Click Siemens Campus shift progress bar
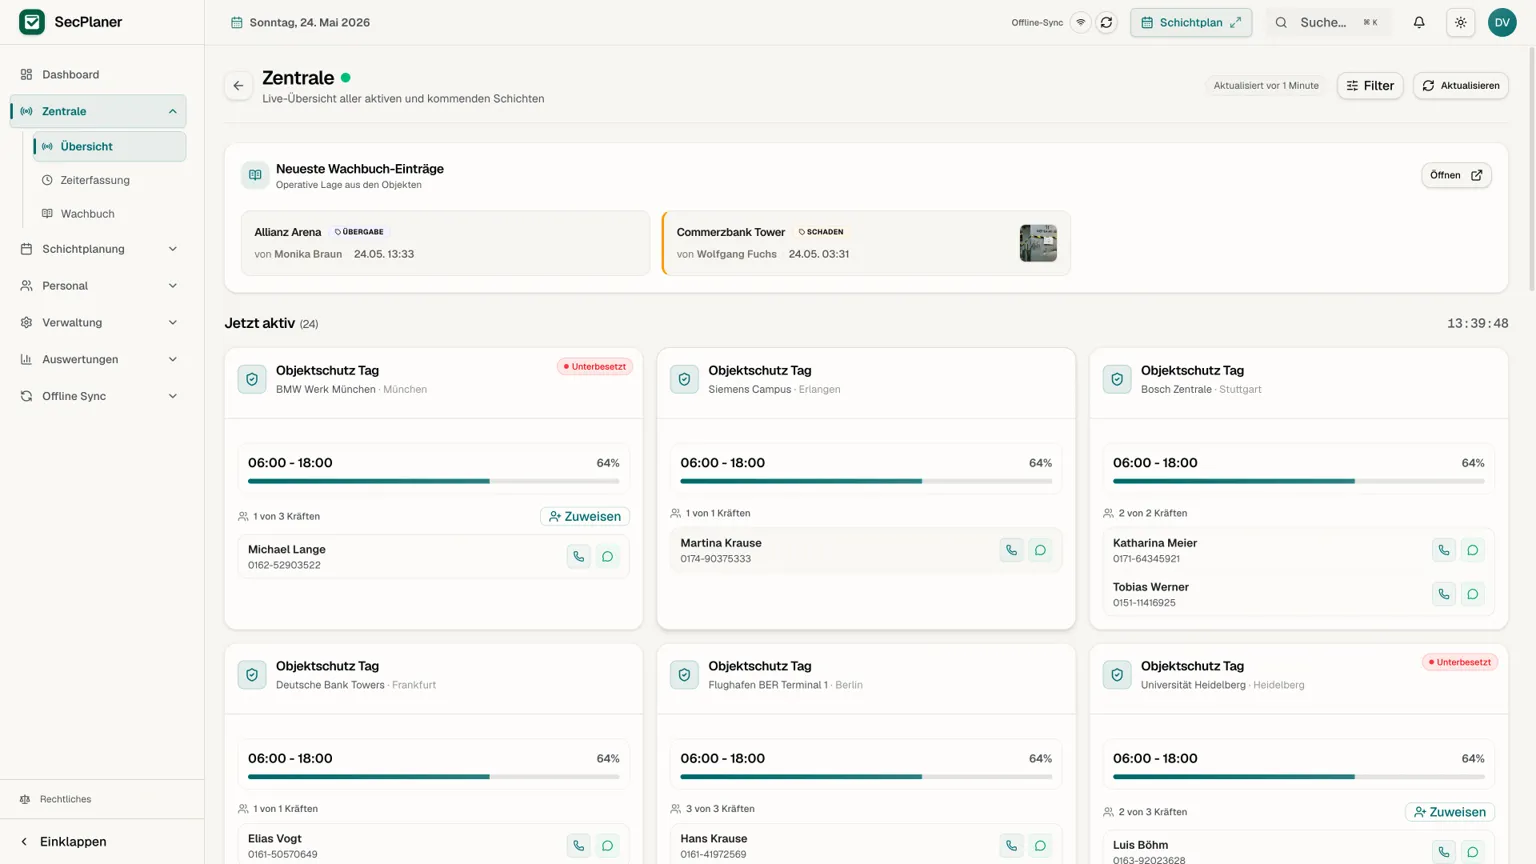 (866, 481)
